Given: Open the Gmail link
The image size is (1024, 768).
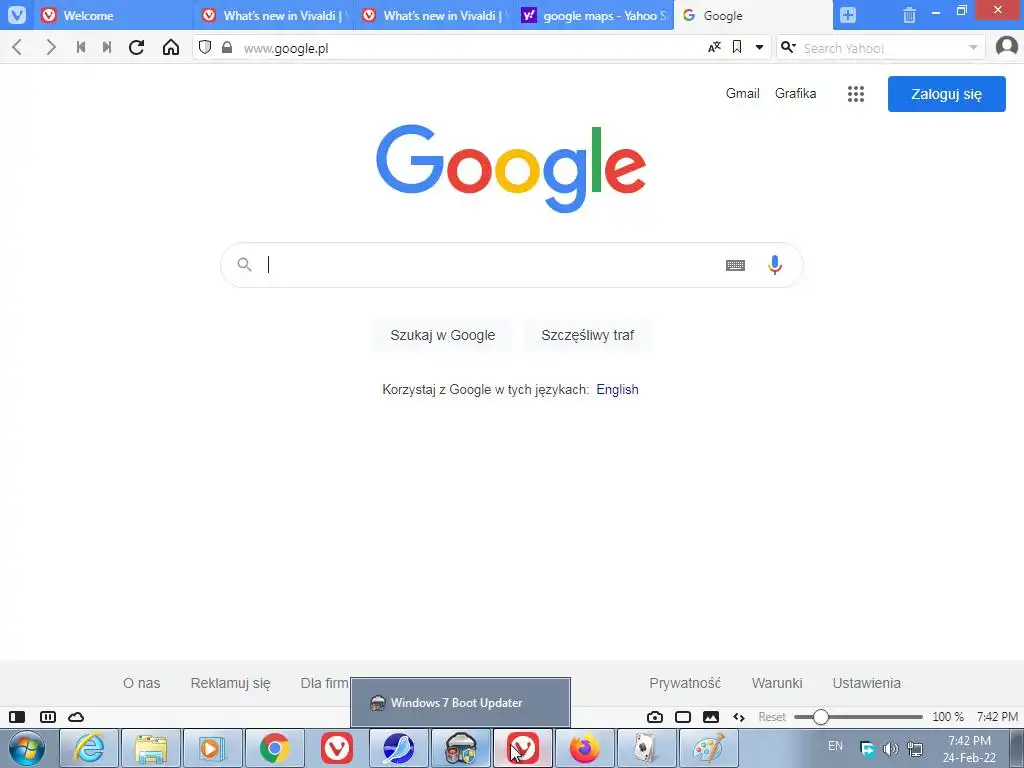Looking at the screenshot, I should (x=743, y=93).
